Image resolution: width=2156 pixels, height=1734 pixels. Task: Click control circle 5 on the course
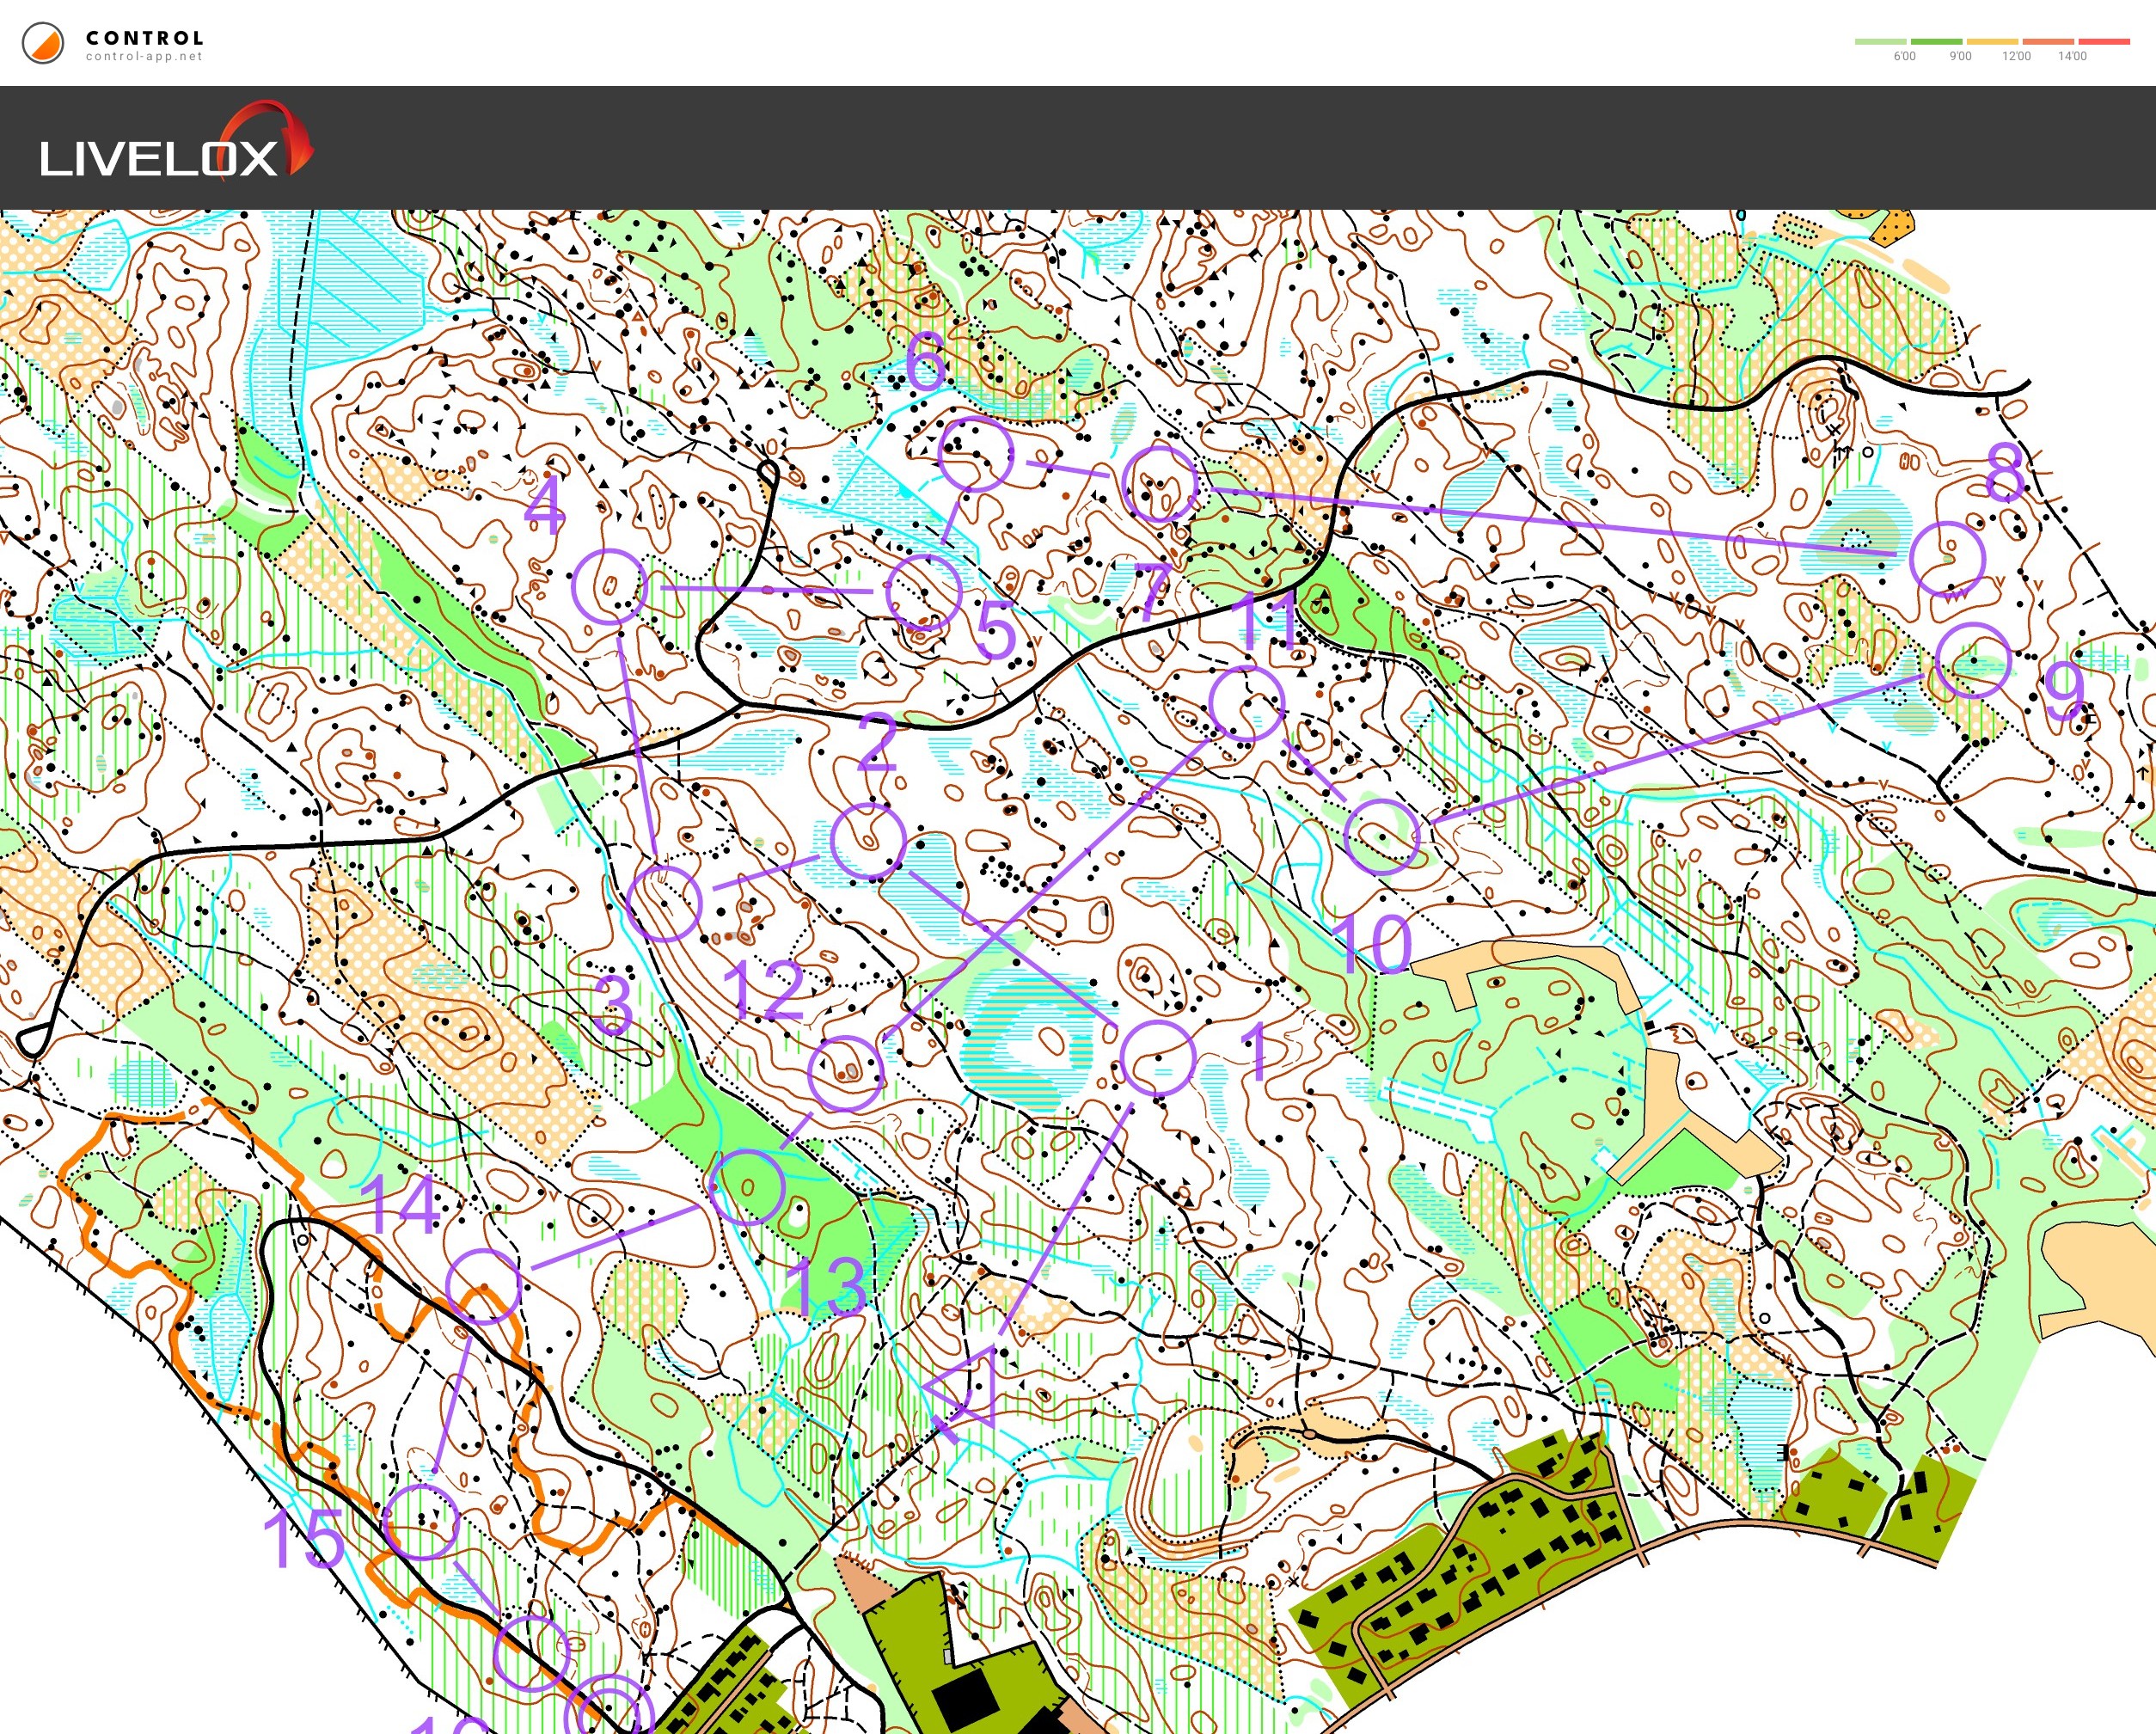coord(924,592)
